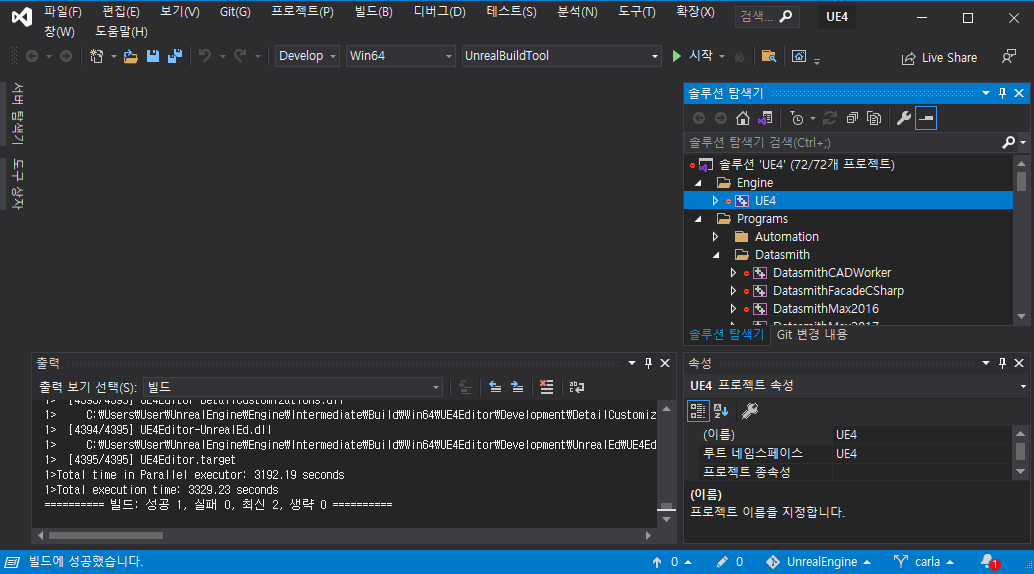Select the solution 'UE4' root node
Image resolution: width=1034 pixels, height=574 pixels.
[806, 164]
